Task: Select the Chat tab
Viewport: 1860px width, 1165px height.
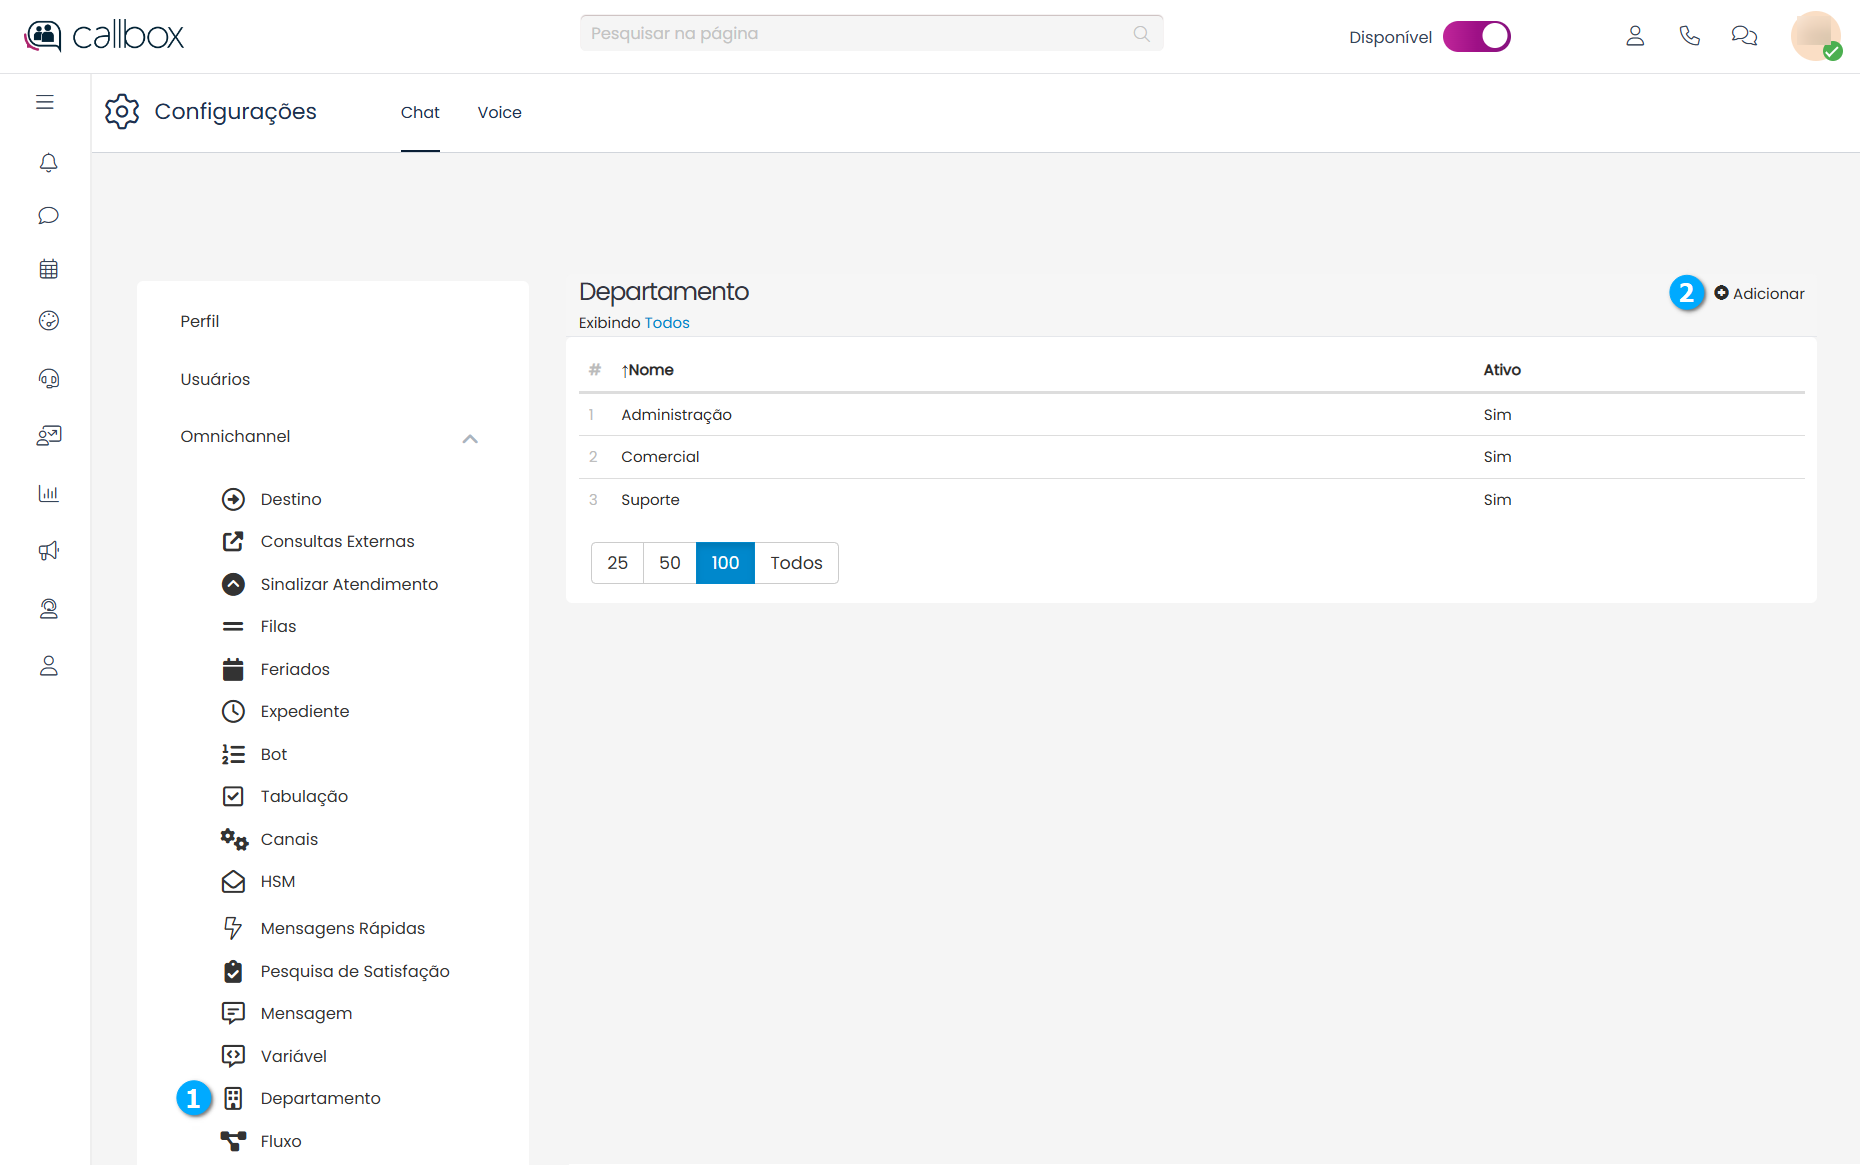Action: pyautogui.click(x=420, y=112)
